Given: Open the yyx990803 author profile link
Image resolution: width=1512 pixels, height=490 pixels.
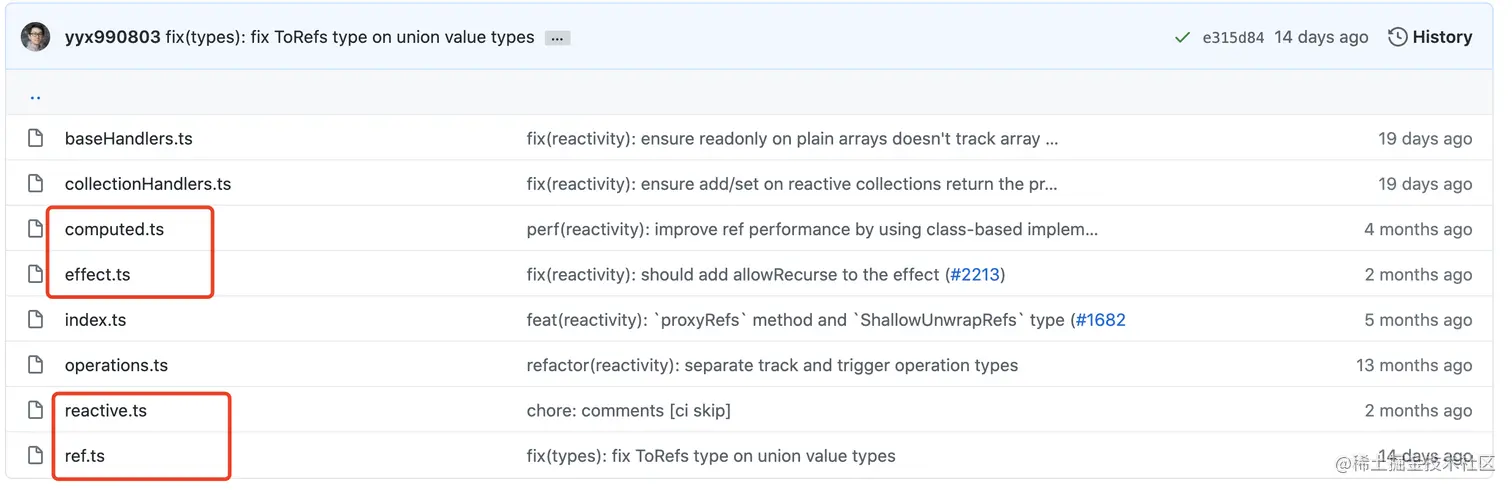Looking at the screenshot, I should (112, 37).
